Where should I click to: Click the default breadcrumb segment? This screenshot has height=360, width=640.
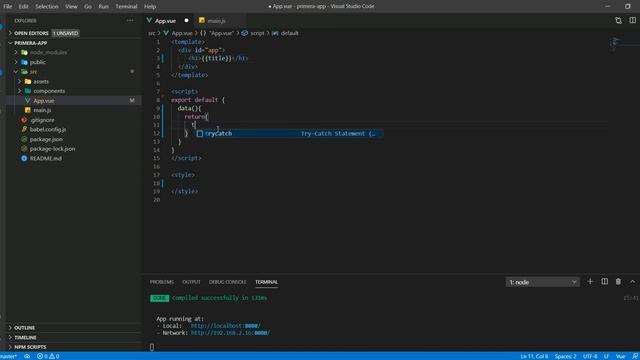click(x=289, y=33)
